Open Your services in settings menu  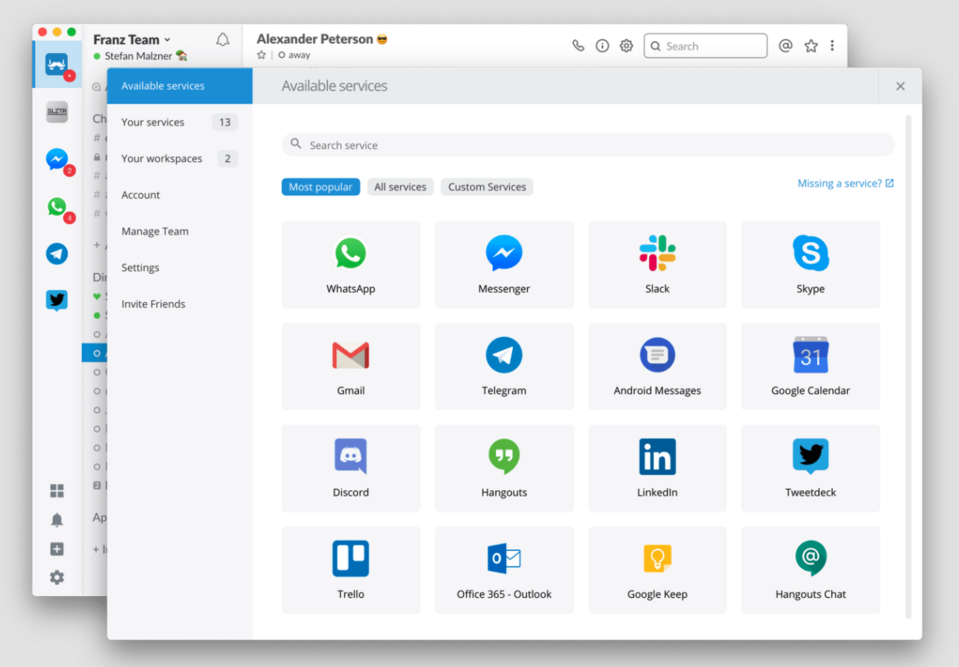click(153, 122)
